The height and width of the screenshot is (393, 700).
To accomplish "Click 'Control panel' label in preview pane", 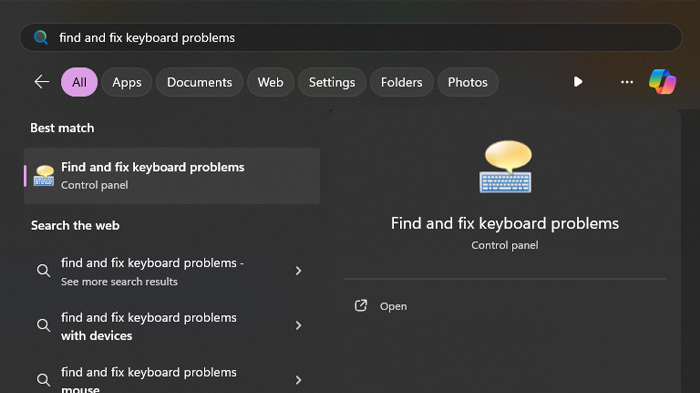I will coord(505,245).
